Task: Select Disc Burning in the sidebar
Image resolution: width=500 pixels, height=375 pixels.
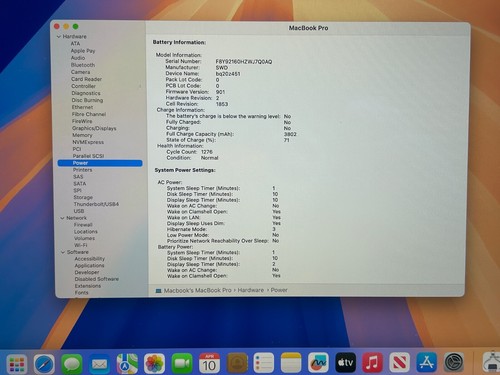Action: [x=87, y=100]
